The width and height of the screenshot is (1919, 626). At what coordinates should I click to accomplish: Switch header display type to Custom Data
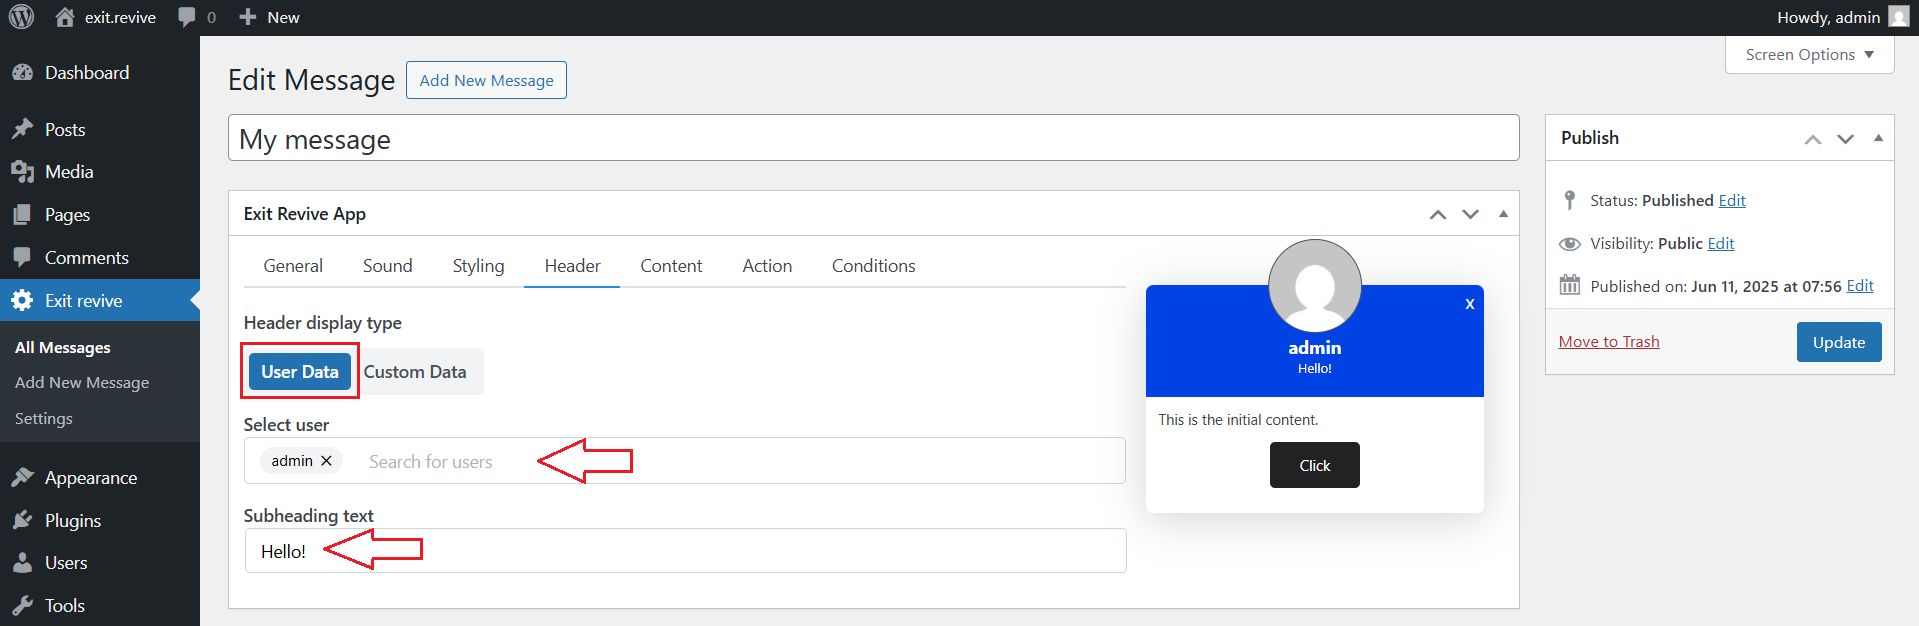415,372
